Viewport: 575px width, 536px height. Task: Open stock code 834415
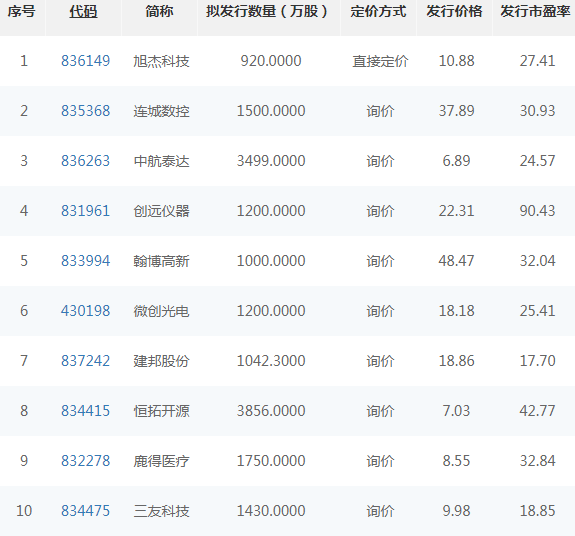pos(85,411)
